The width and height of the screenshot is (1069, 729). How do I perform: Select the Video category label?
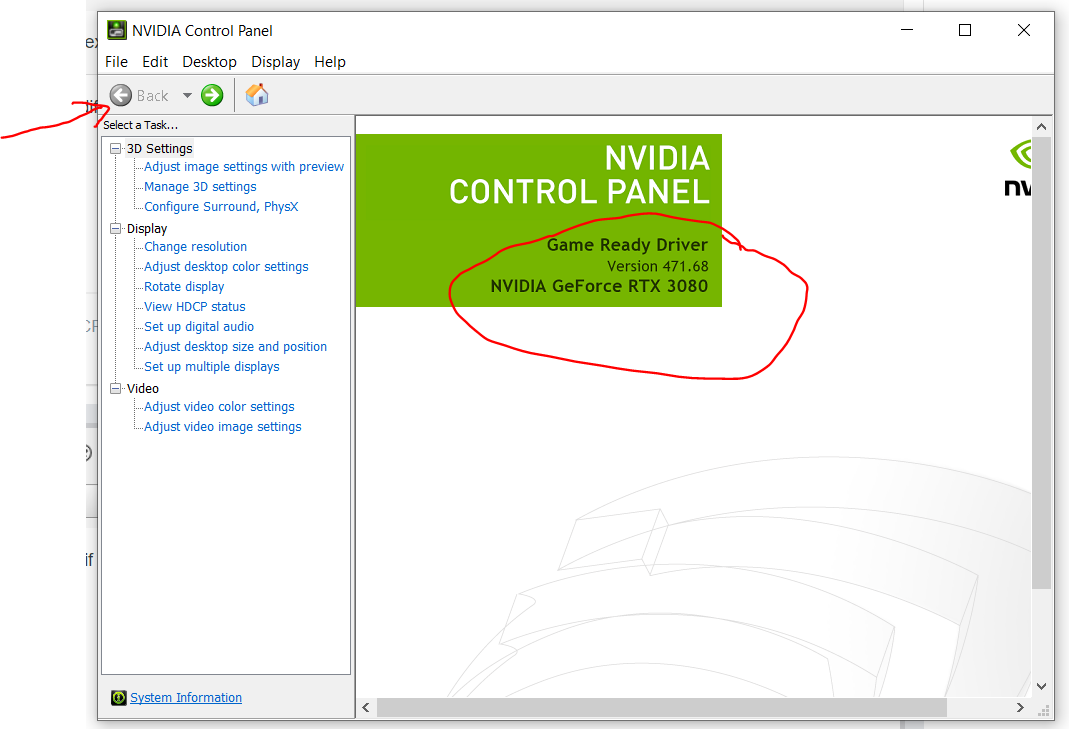point(142,388)
